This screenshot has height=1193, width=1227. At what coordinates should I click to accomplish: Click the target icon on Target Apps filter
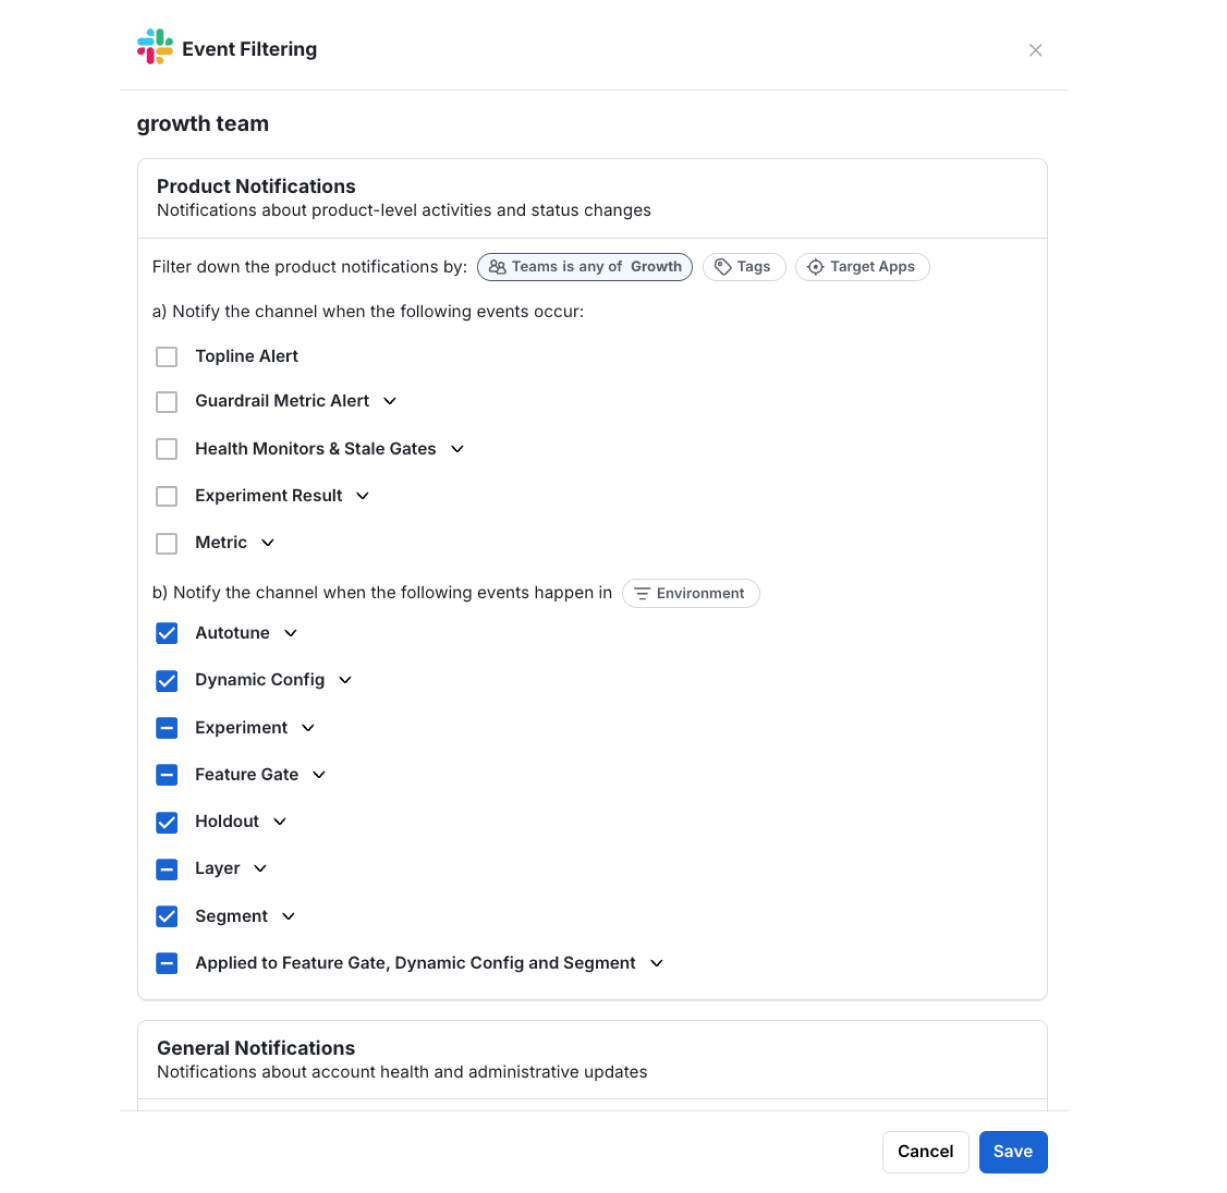815,267
